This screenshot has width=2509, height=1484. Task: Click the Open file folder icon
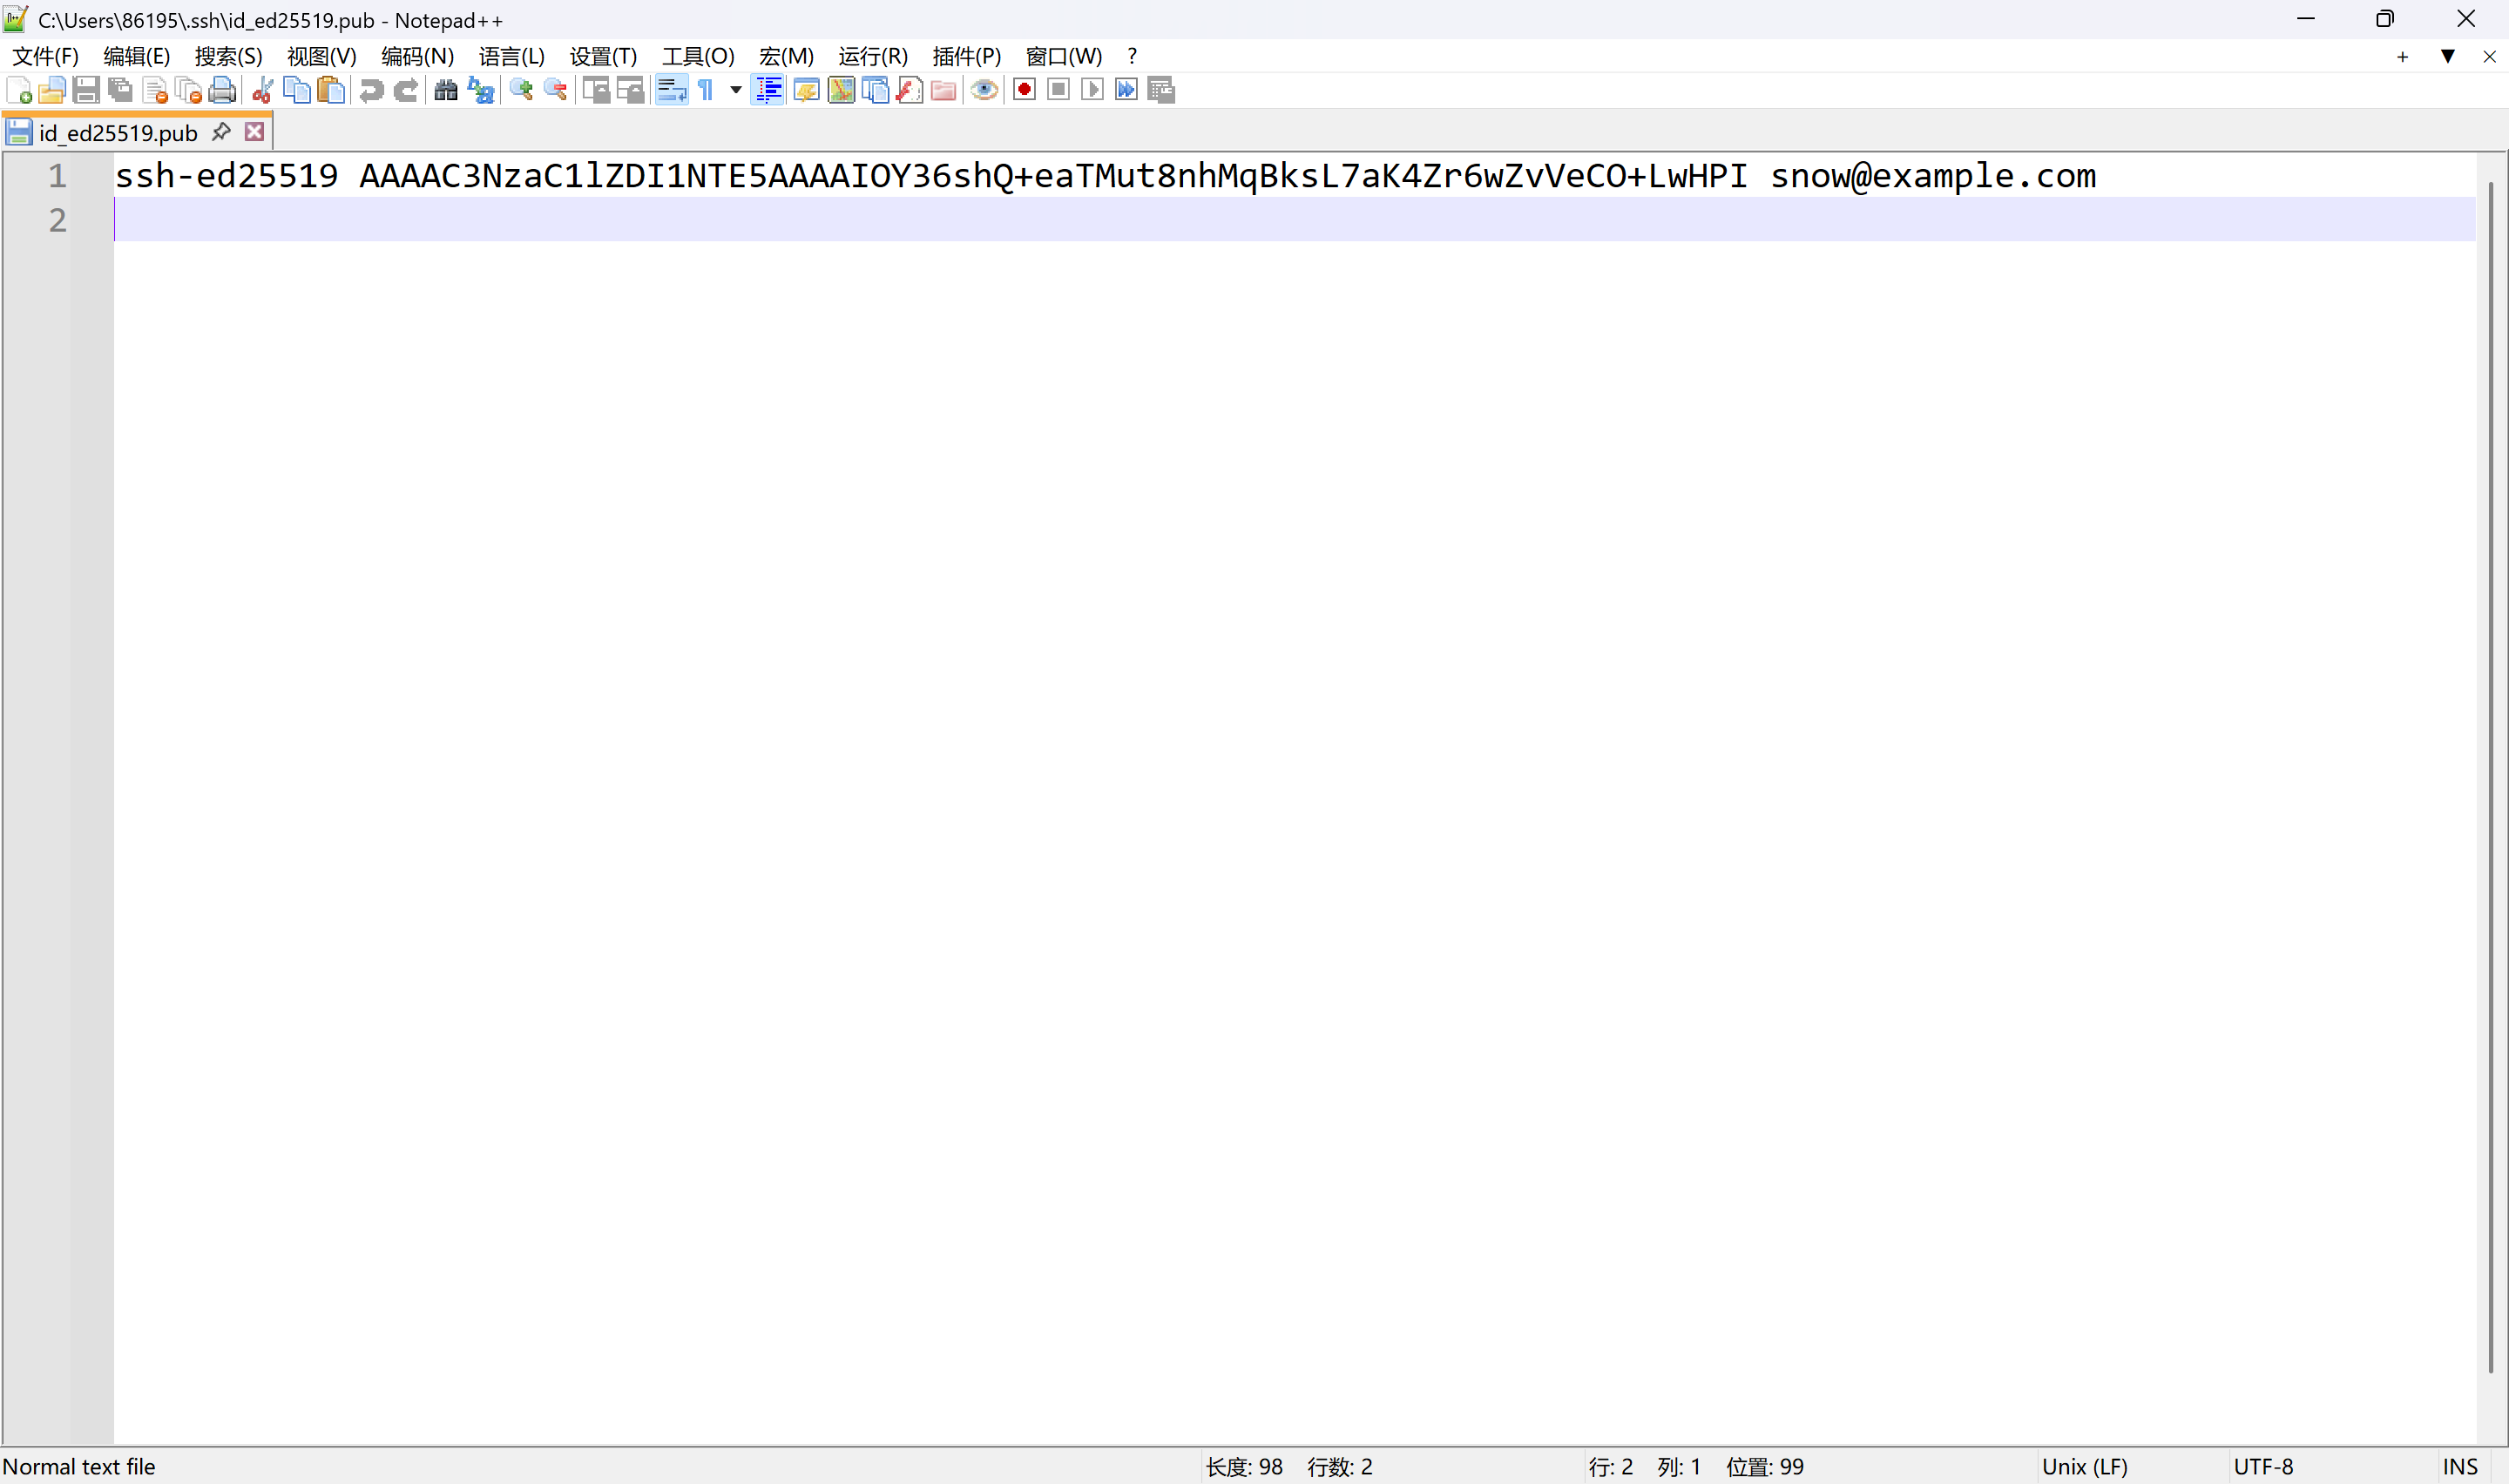(x=52, y=91)
